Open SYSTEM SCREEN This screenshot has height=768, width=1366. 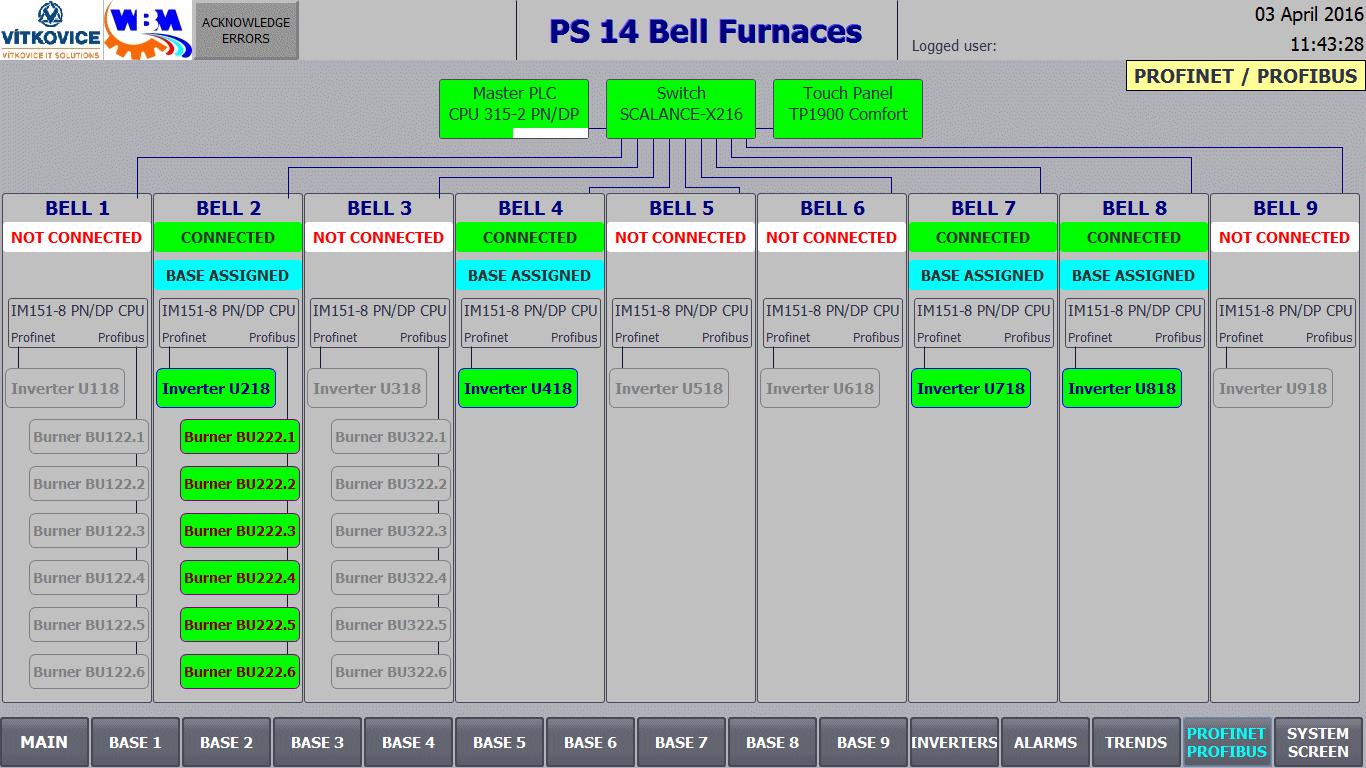pyautogui.click(x=1319, y=742)
